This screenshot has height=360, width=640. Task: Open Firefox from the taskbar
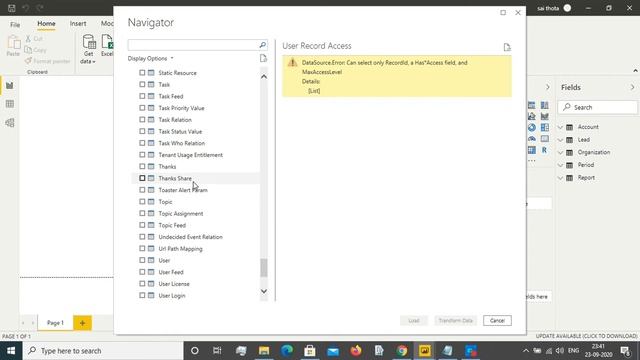point(356,351)
